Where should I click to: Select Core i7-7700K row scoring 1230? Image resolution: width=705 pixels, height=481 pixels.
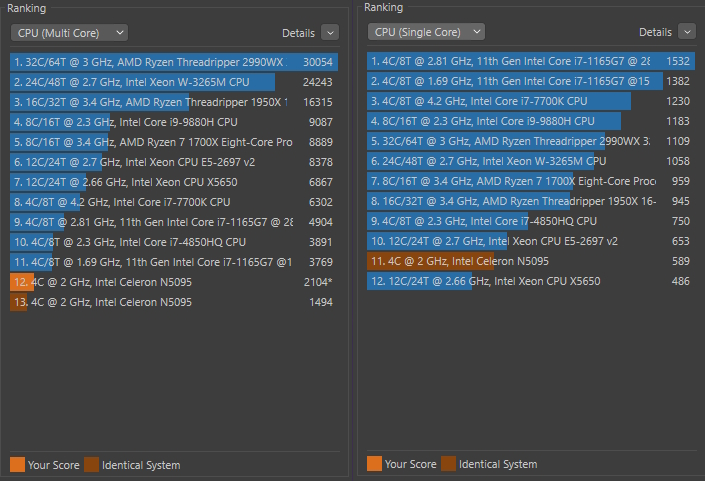pos(531,101)
